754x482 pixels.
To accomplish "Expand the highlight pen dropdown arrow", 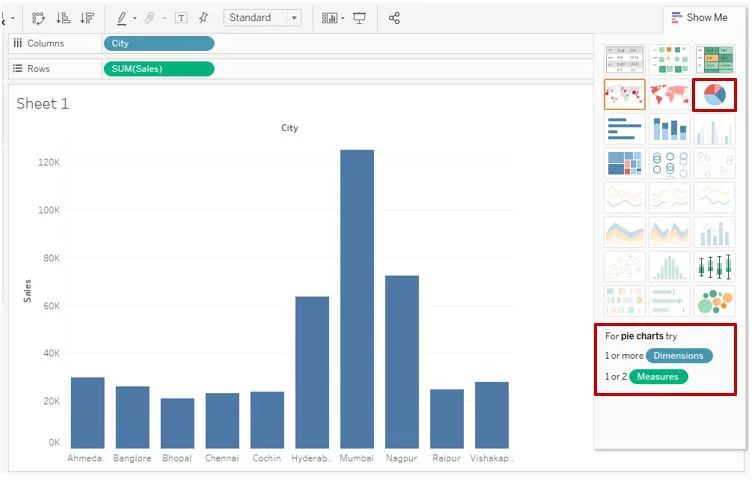I will click(x=135, y=19).
